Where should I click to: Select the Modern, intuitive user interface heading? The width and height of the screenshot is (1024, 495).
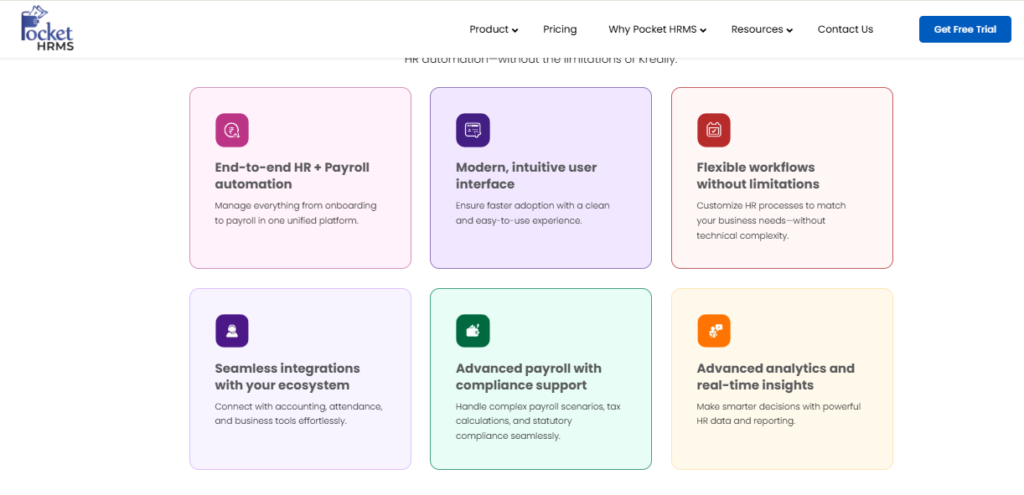coord(526,176)
